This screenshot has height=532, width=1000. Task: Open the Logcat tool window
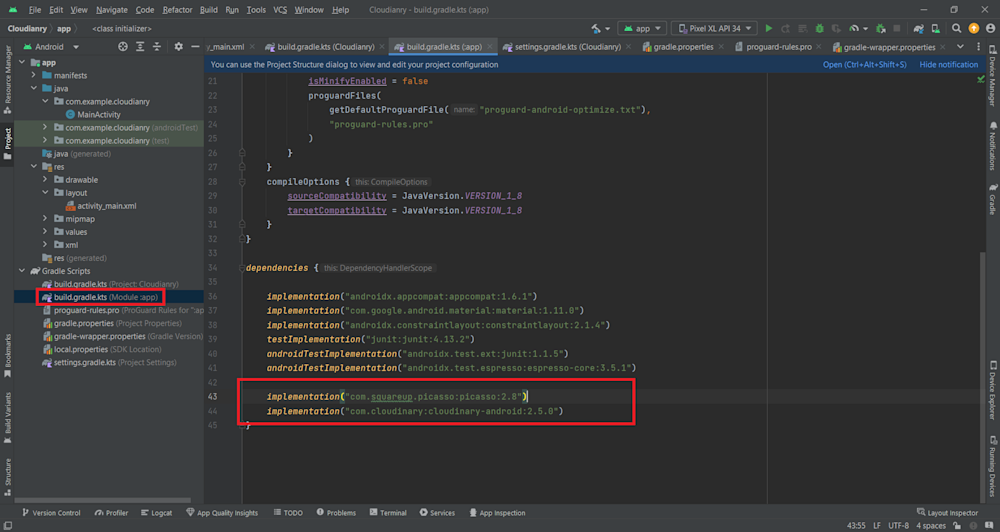[x=157, y=512]
